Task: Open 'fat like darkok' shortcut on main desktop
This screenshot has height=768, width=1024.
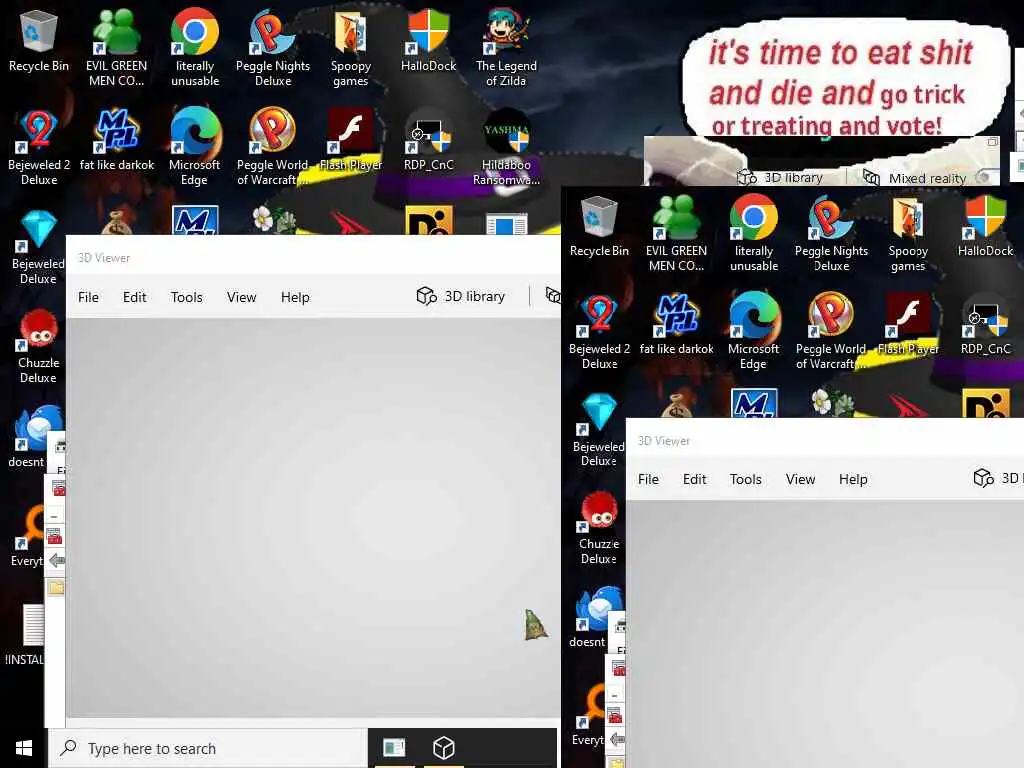Action: pyautogui.click(x=116, y=140)
